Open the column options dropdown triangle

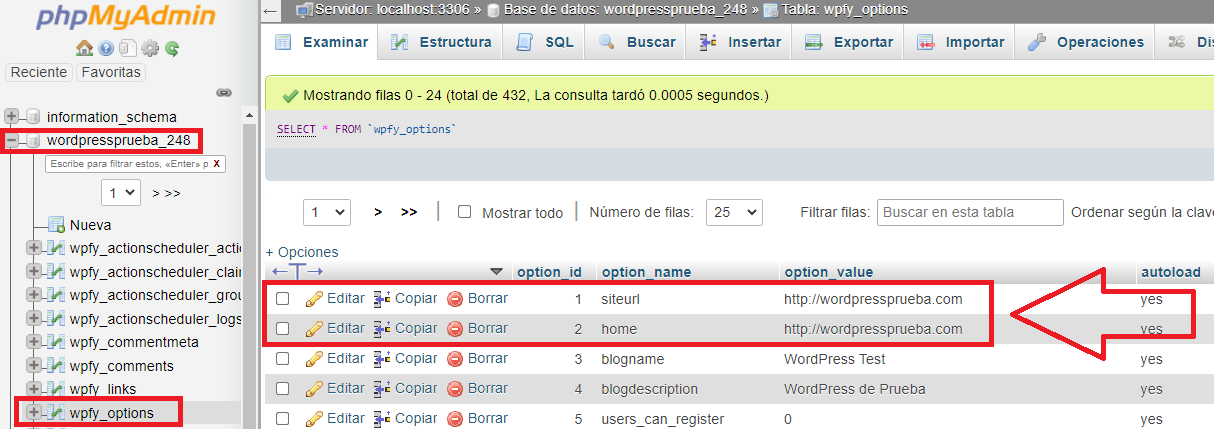(497, 272)
